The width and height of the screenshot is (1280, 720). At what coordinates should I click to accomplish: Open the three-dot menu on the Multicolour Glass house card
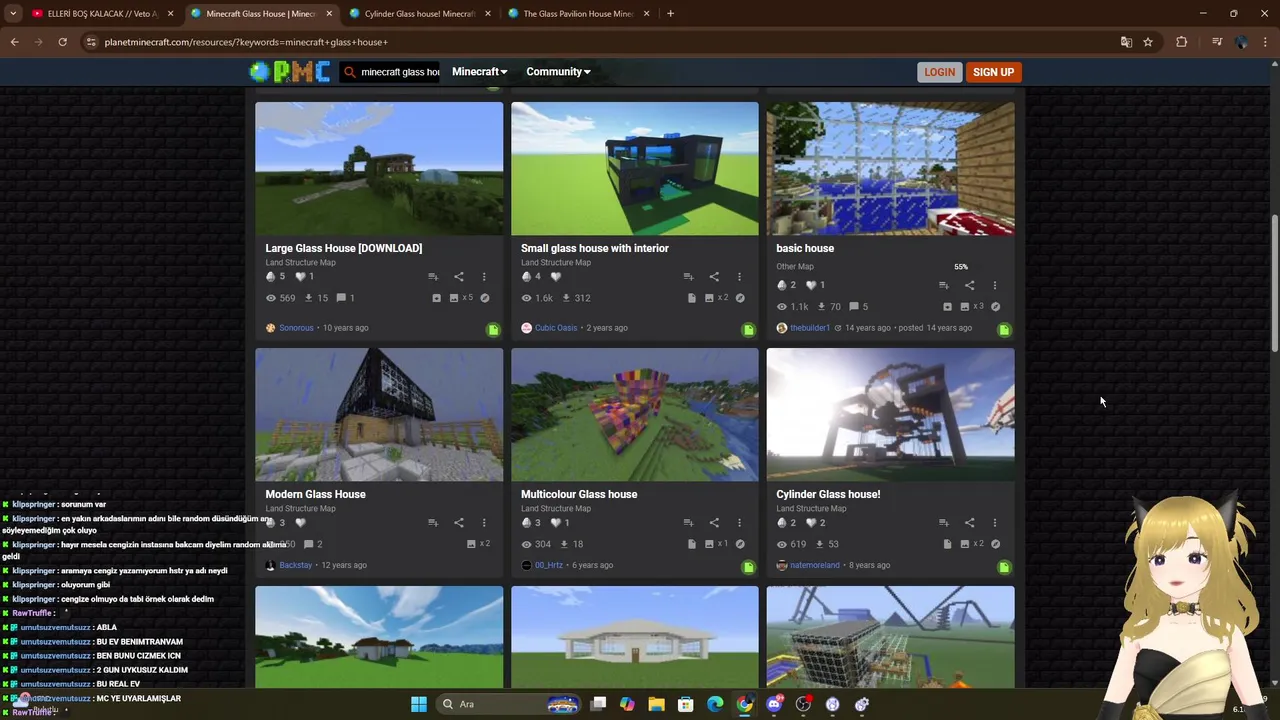click(739, 523)
